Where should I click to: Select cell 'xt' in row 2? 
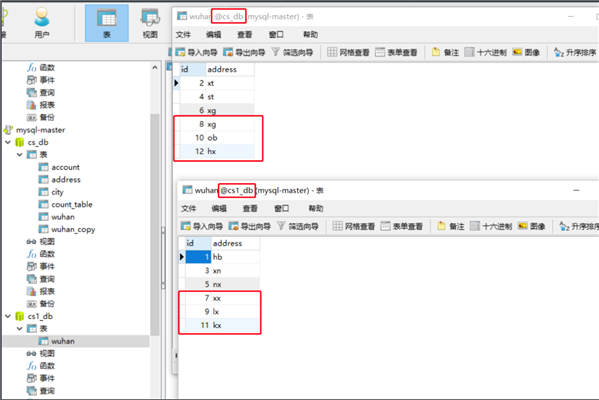[230, 83]
